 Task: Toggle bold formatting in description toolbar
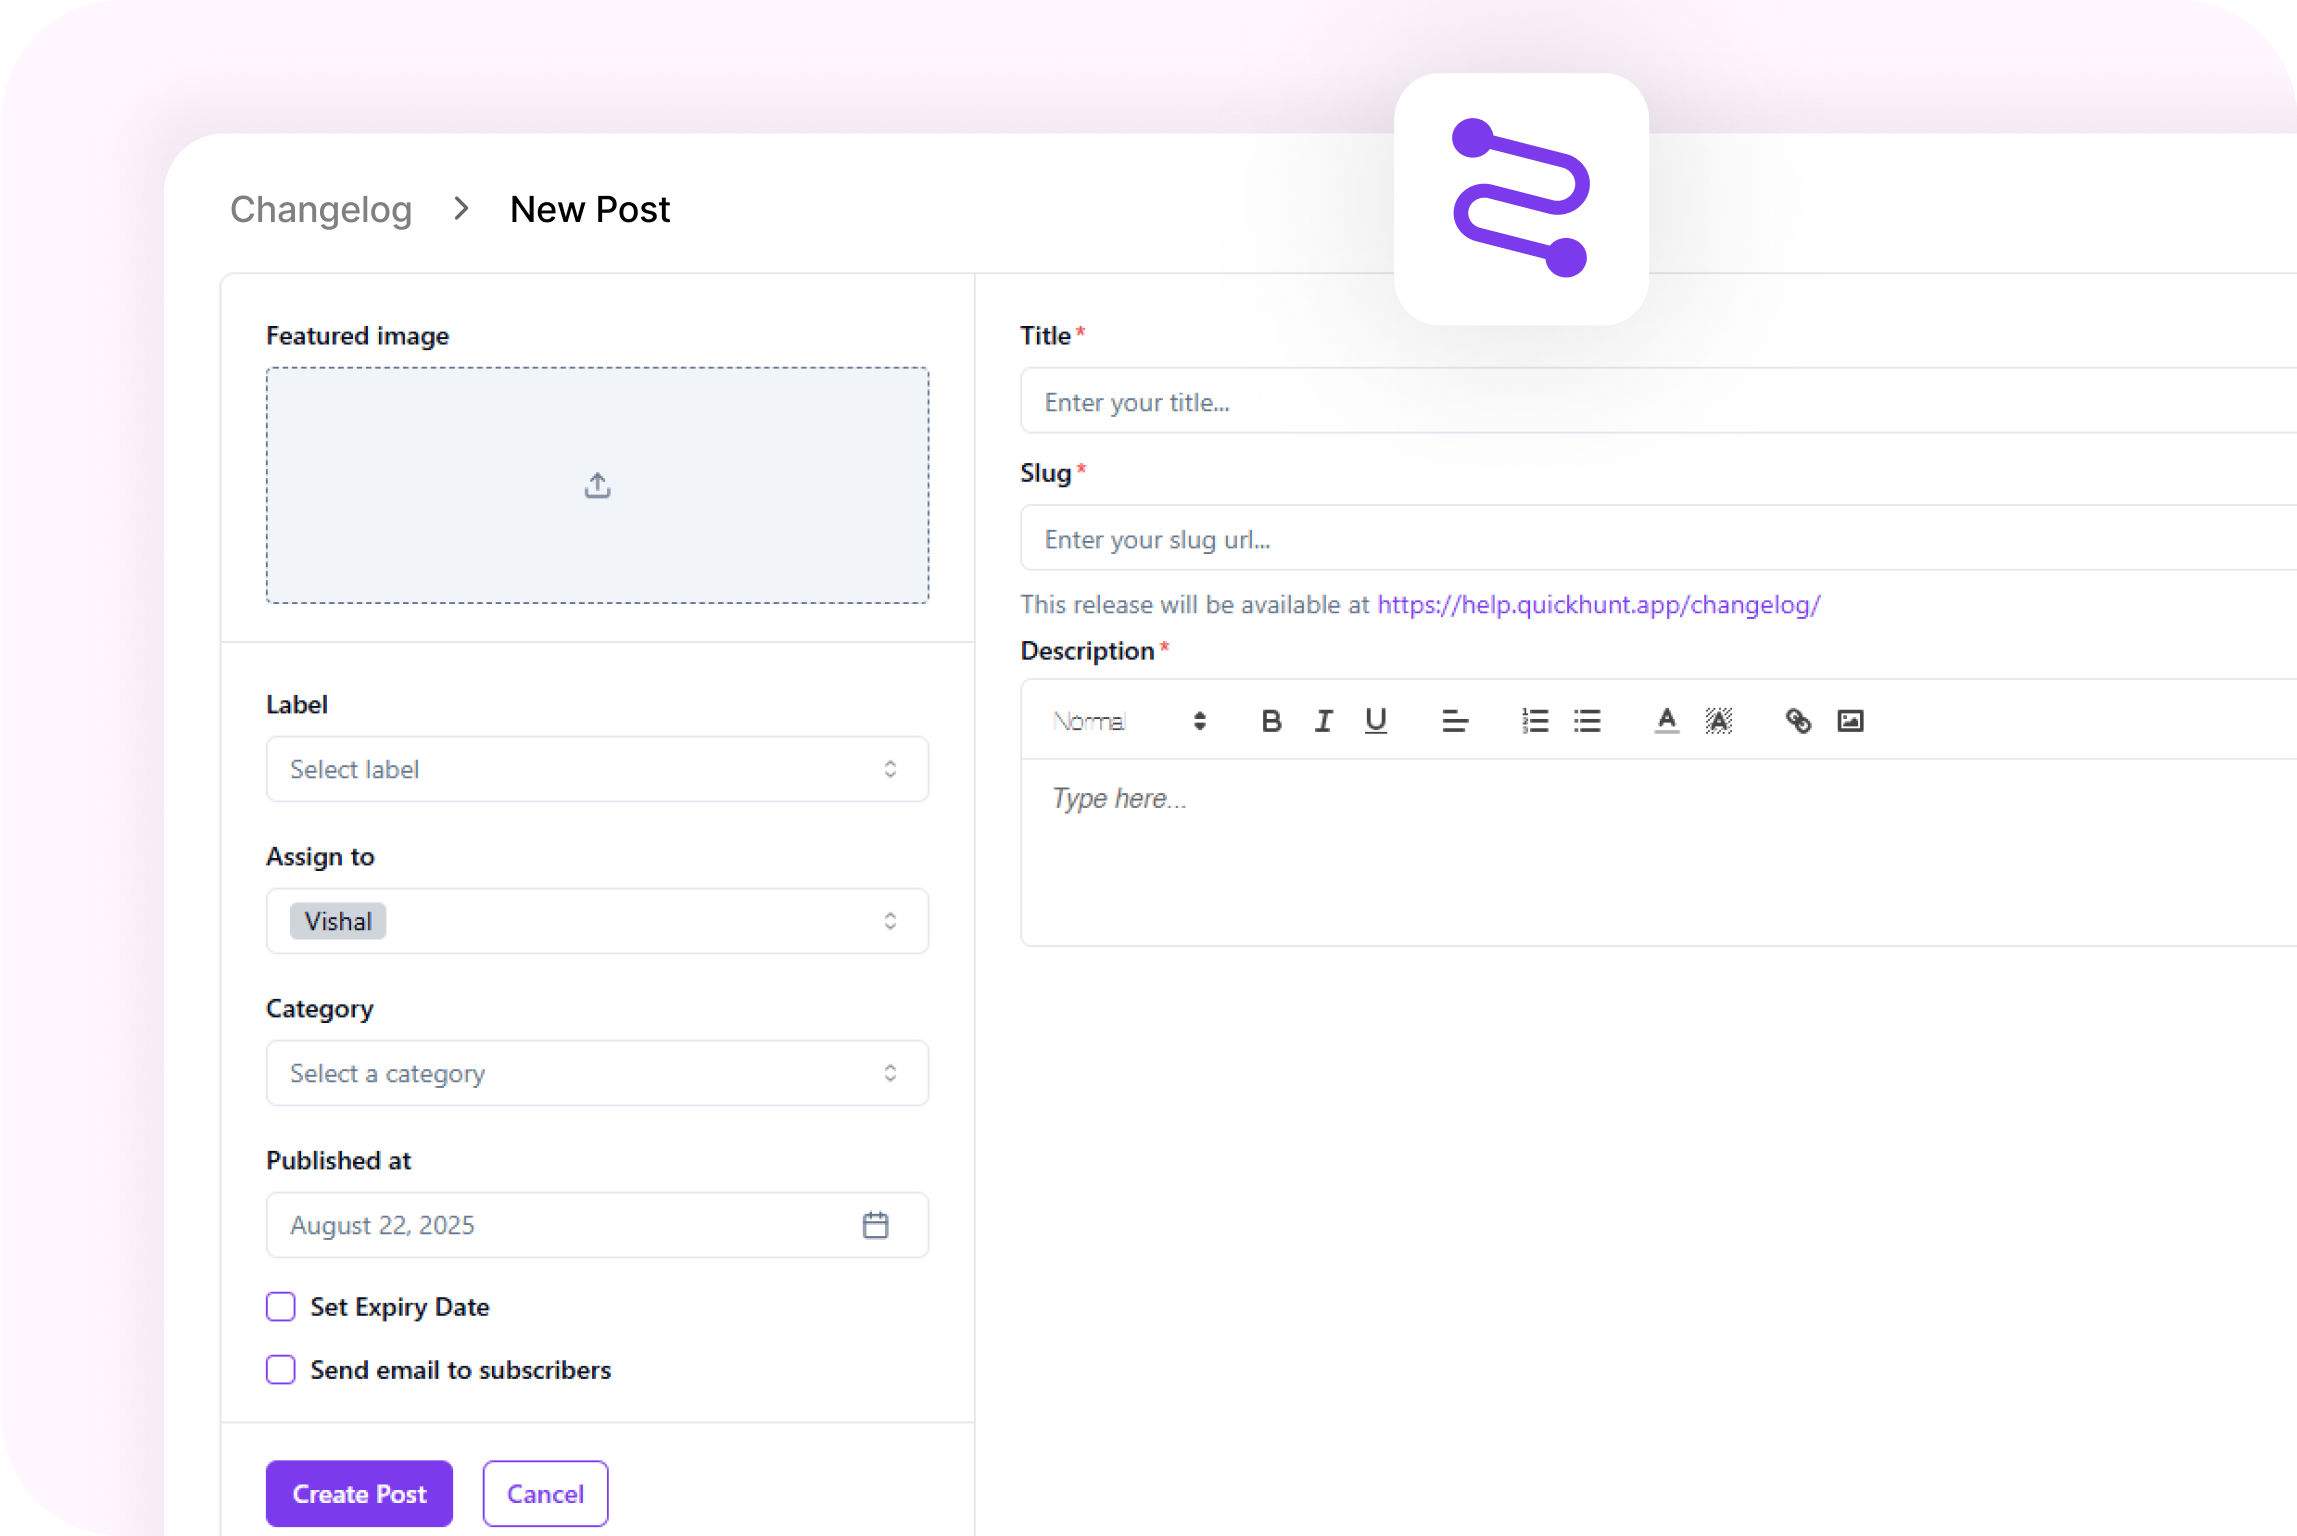click(1271, 721)
